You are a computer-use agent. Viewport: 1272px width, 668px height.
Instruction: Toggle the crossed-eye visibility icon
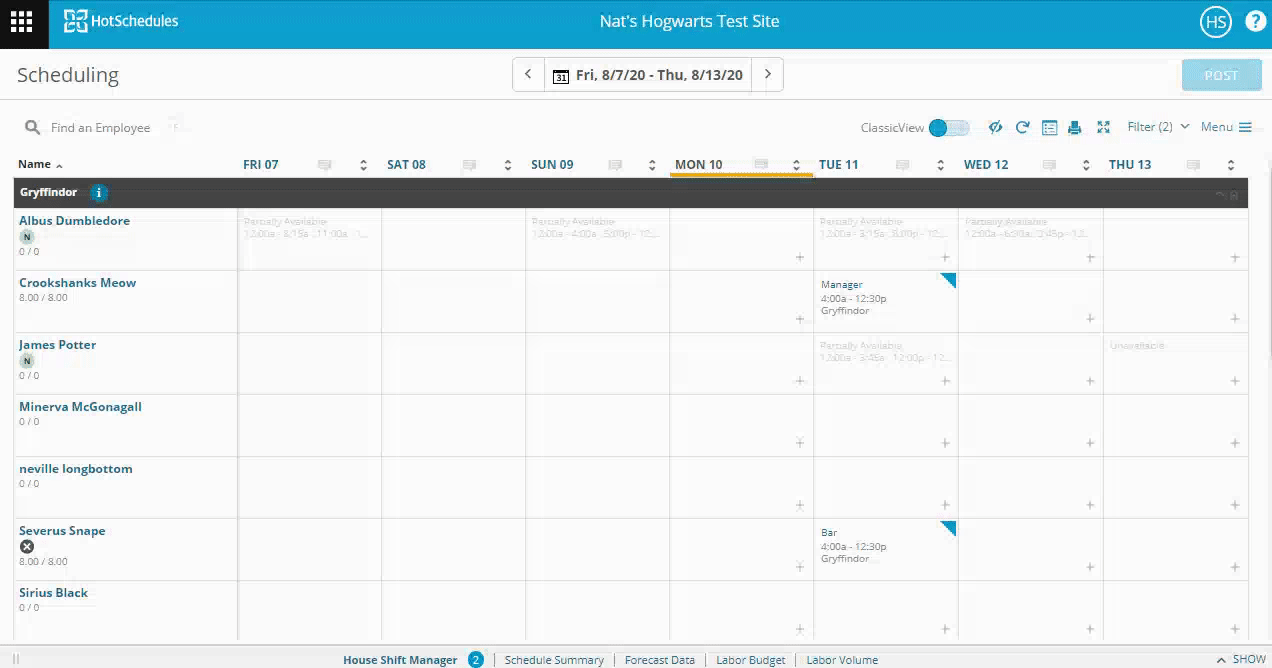tap(995, 127)
